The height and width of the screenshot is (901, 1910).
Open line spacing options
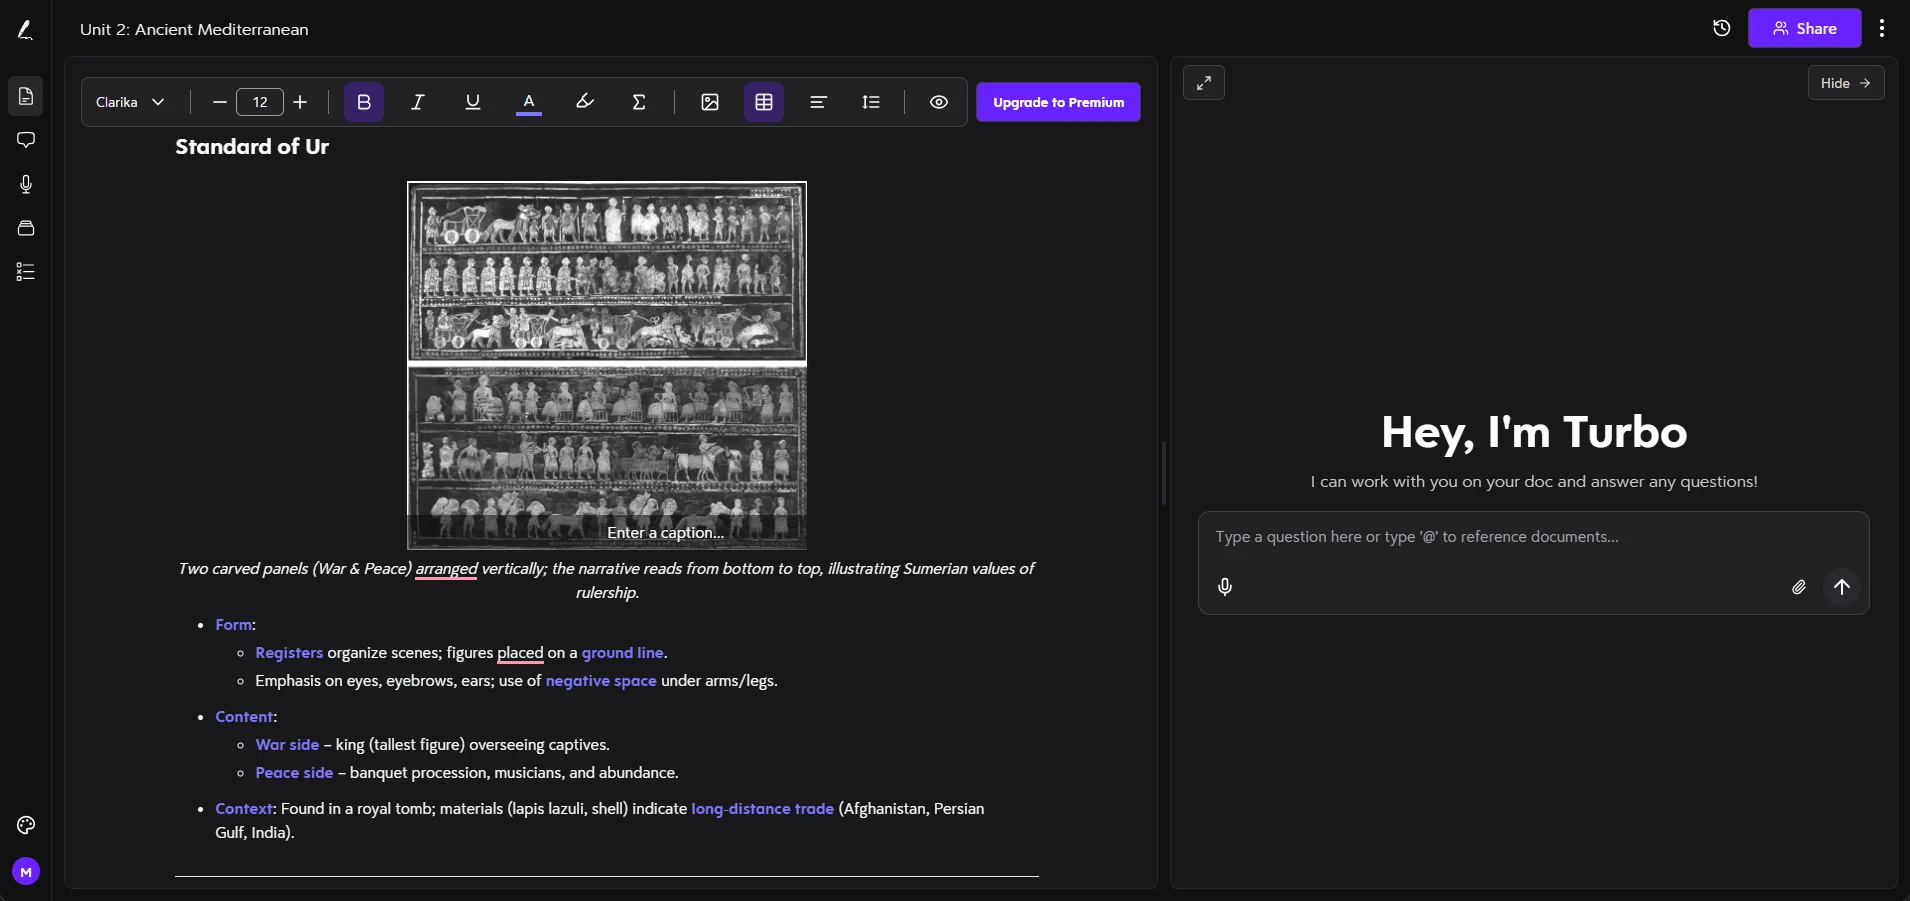(x=871, y=102)
